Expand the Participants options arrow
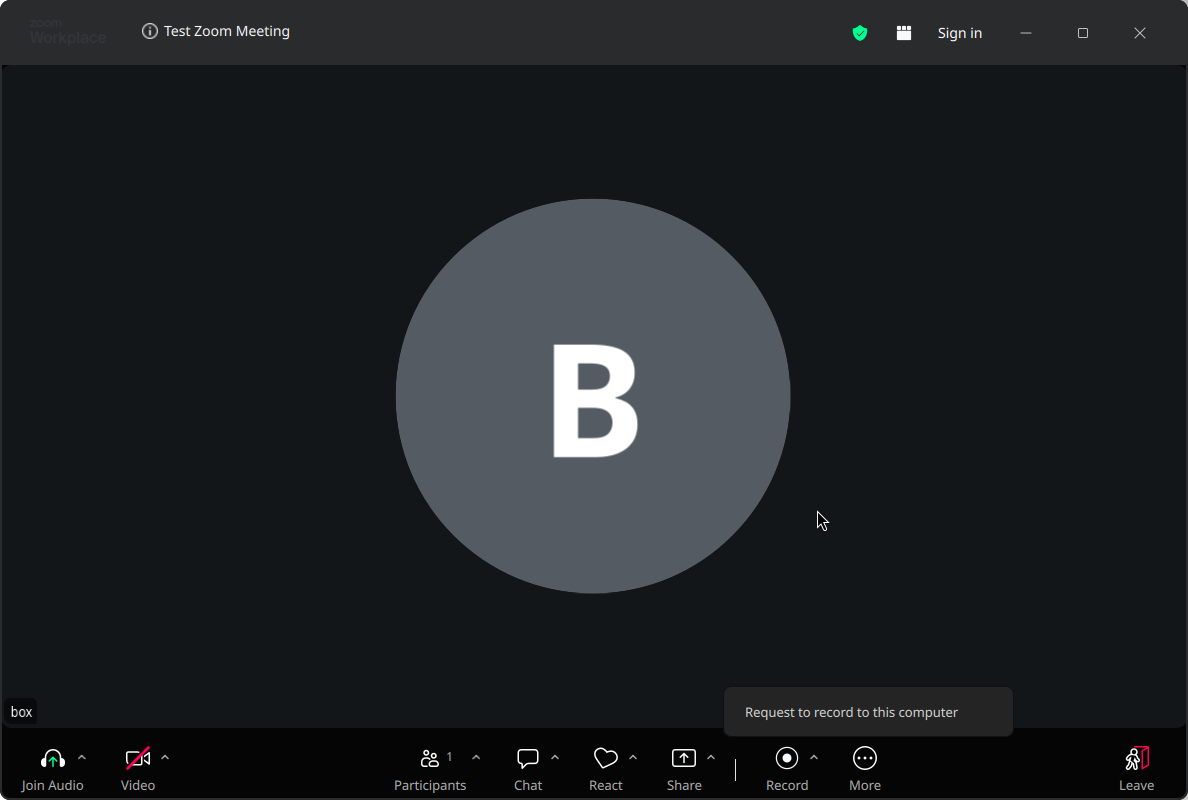1188x800 pixels. [476, 758]
